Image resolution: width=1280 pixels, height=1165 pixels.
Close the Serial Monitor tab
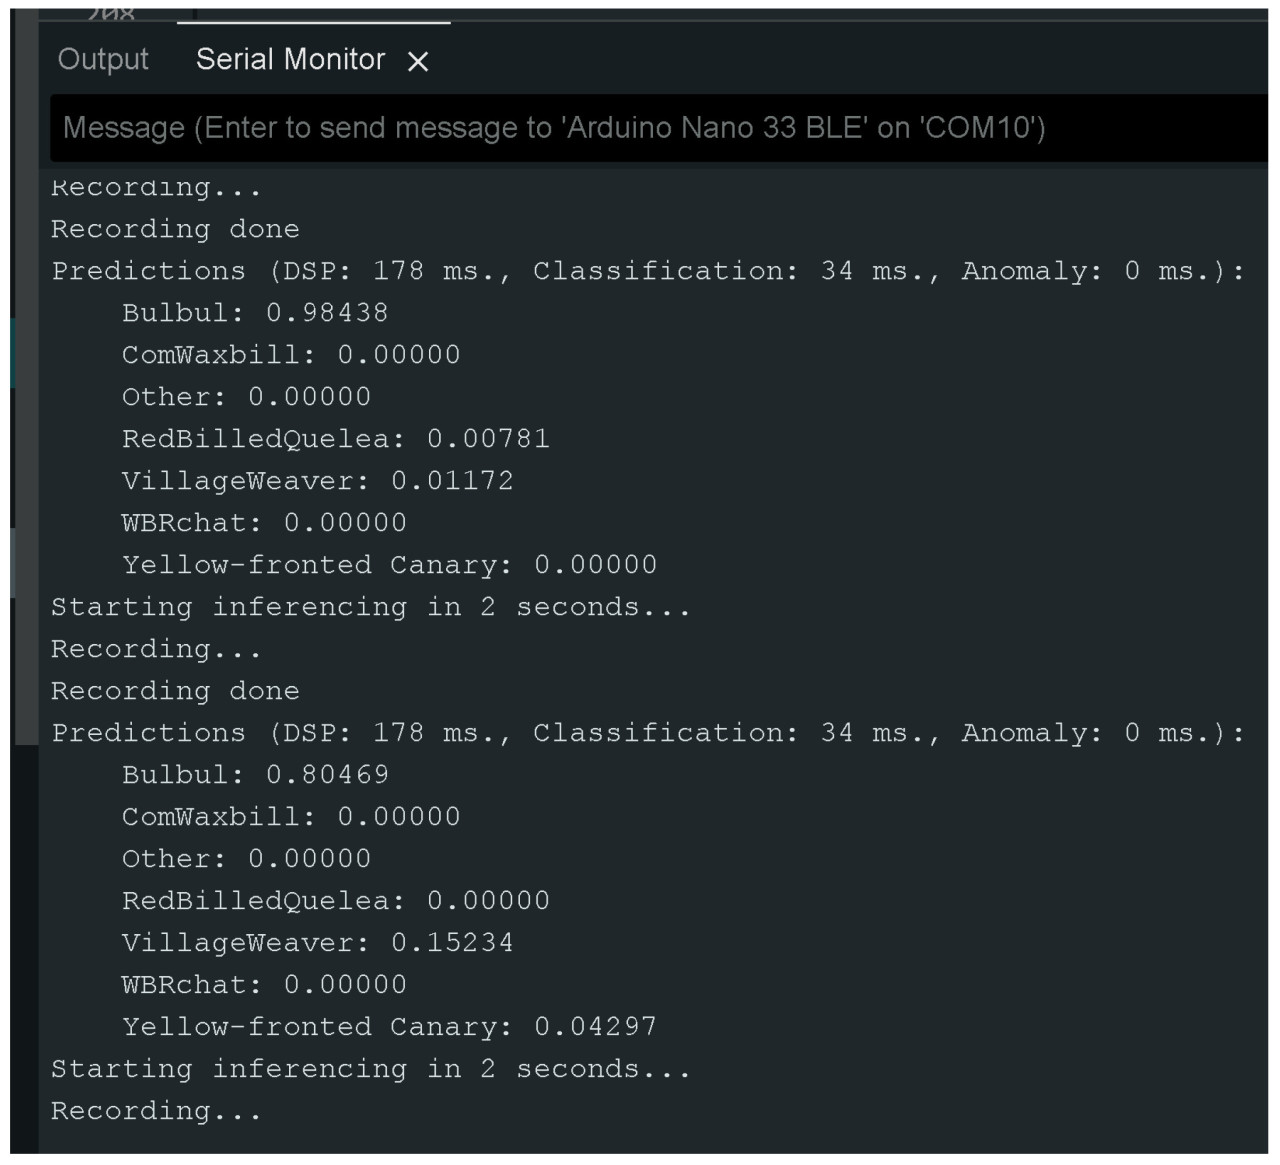pos(417,61)
